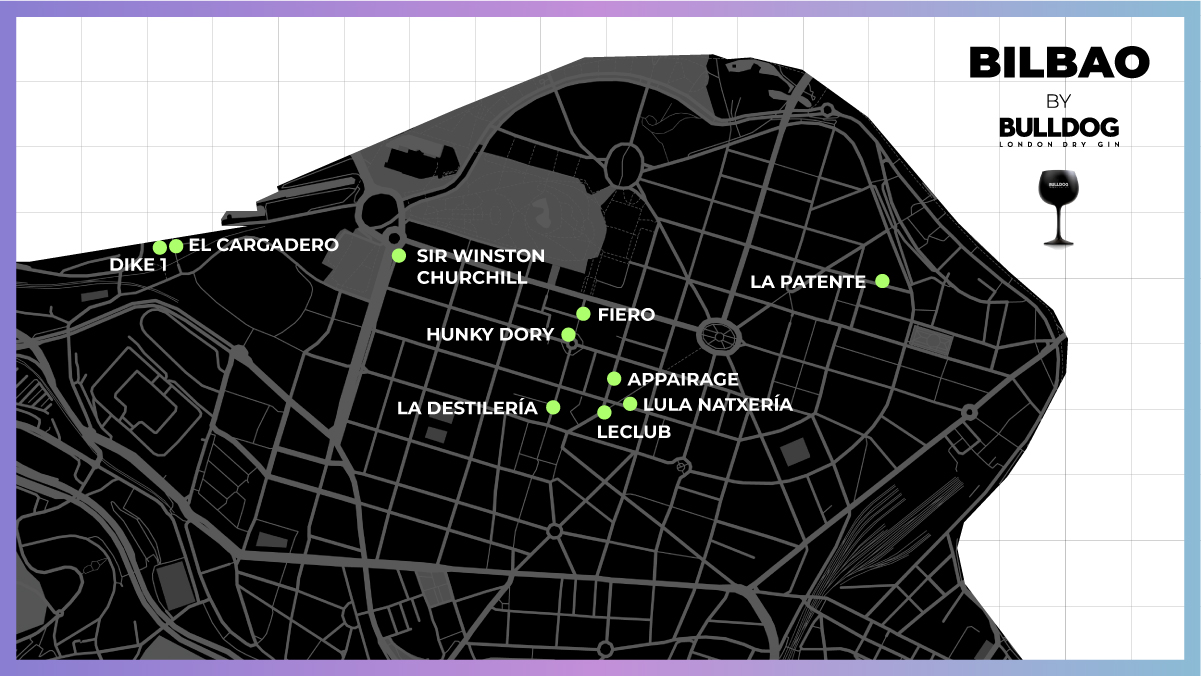
Task: Click the El Cargadero green marker dot
Action: tap(176, 246)
